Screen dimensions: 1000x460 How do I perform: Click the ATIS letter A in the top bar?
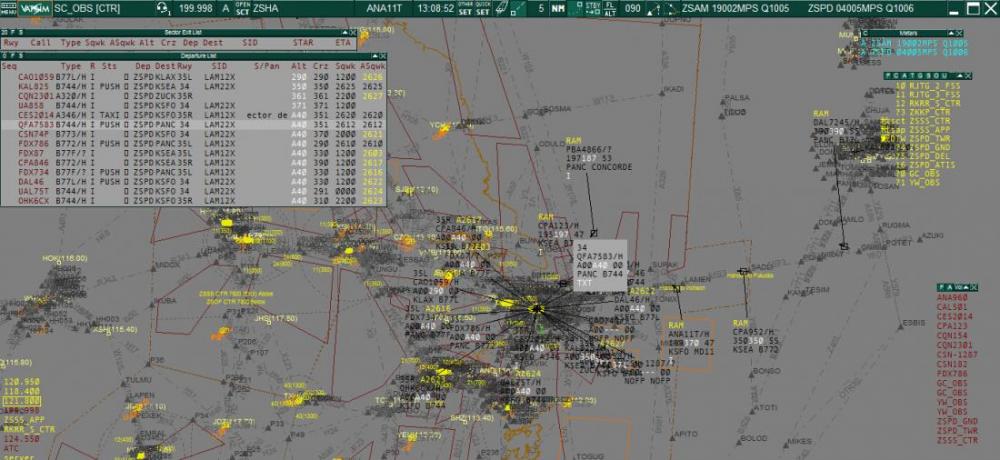coord(225,8)
